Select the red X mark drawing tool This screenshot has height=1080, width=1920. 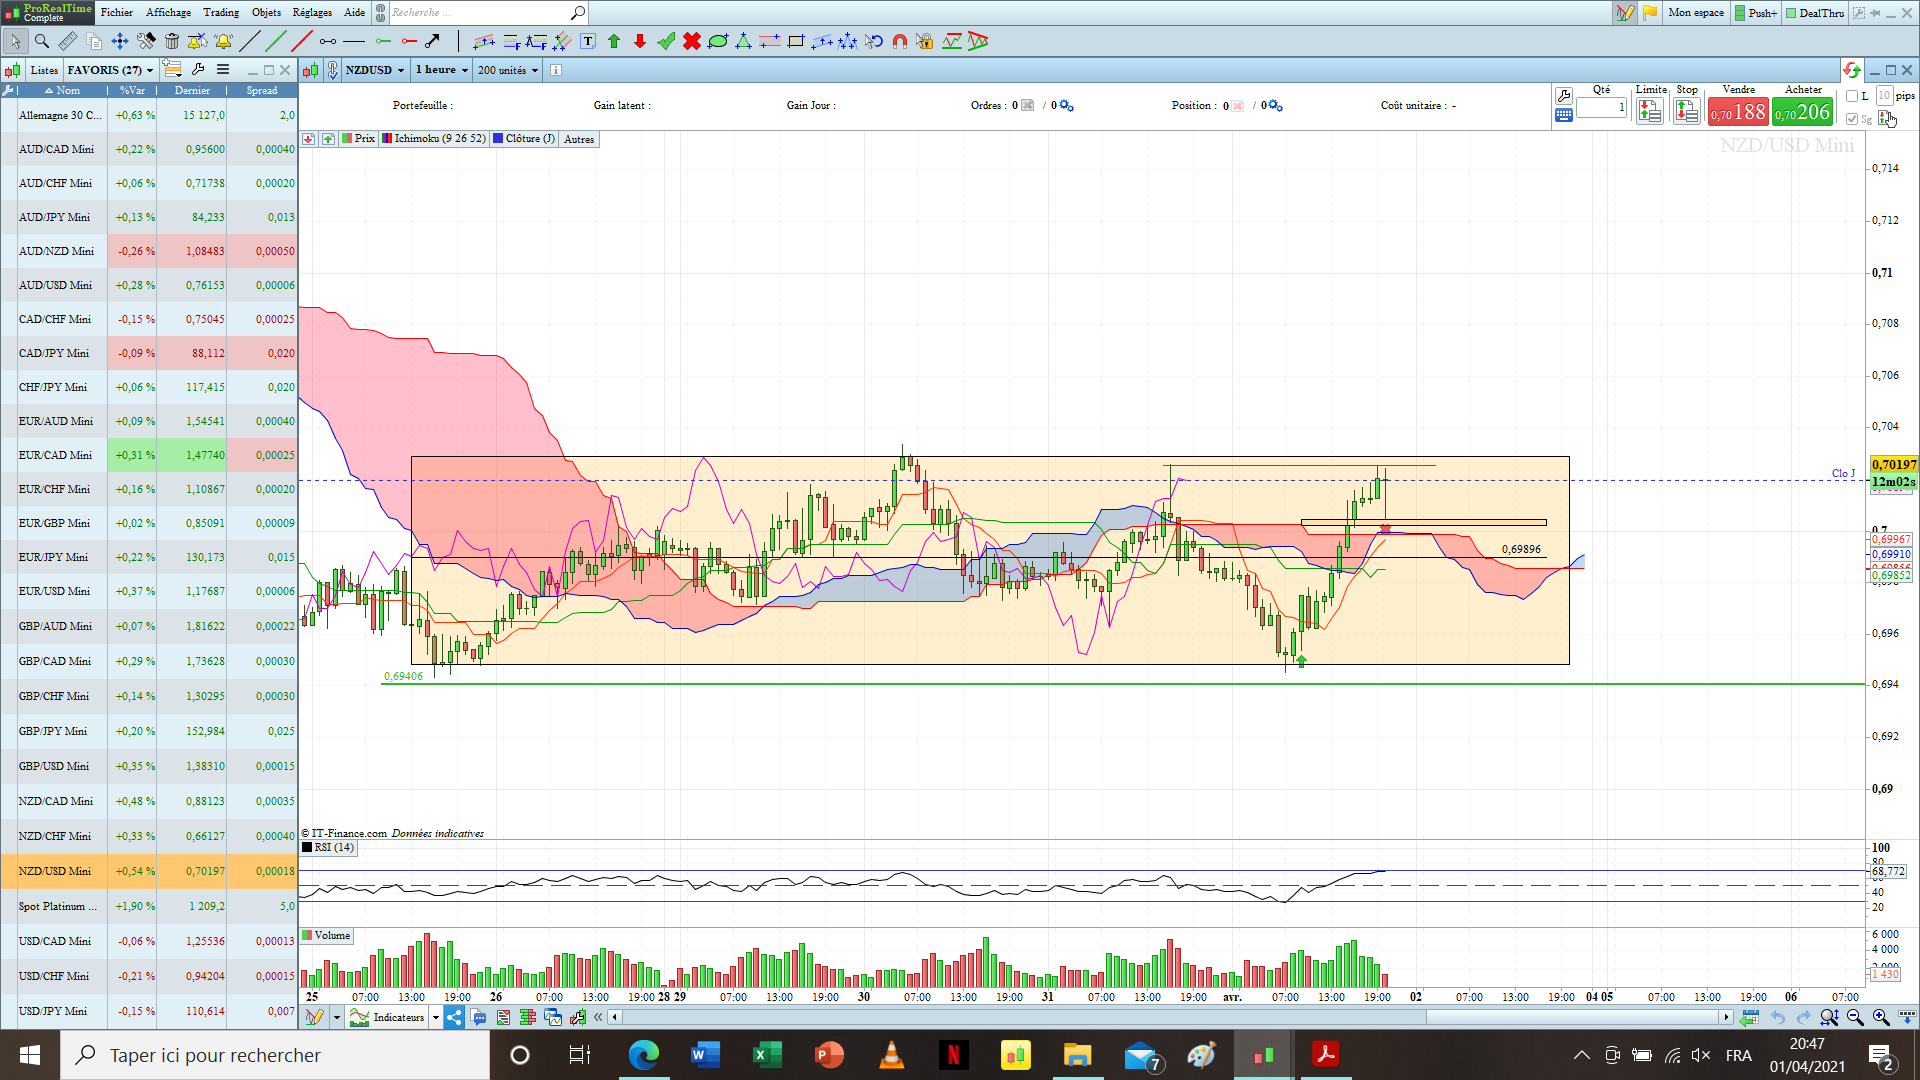pos(691,41)
